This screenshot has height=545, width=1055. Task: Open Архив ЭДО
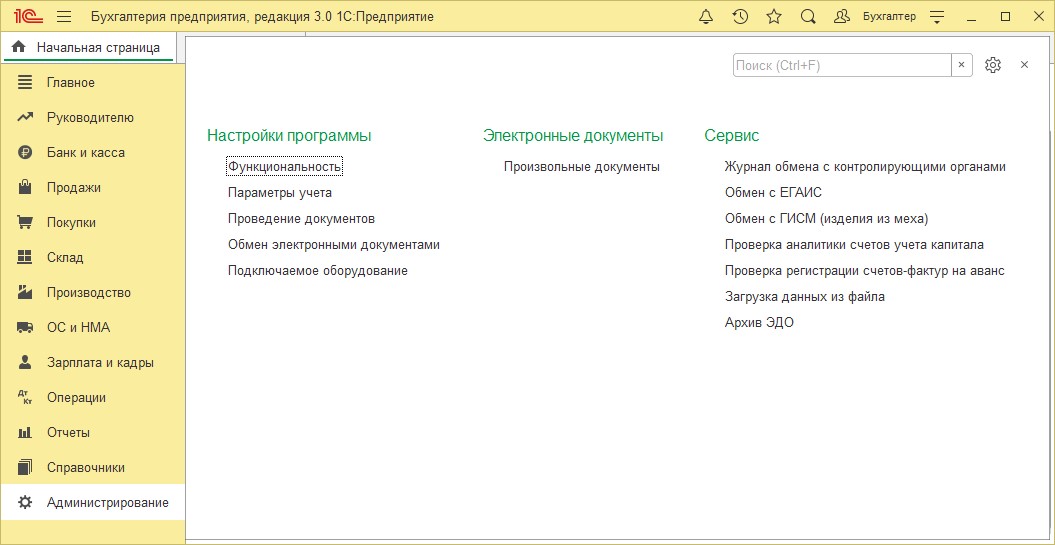(759, 323)
